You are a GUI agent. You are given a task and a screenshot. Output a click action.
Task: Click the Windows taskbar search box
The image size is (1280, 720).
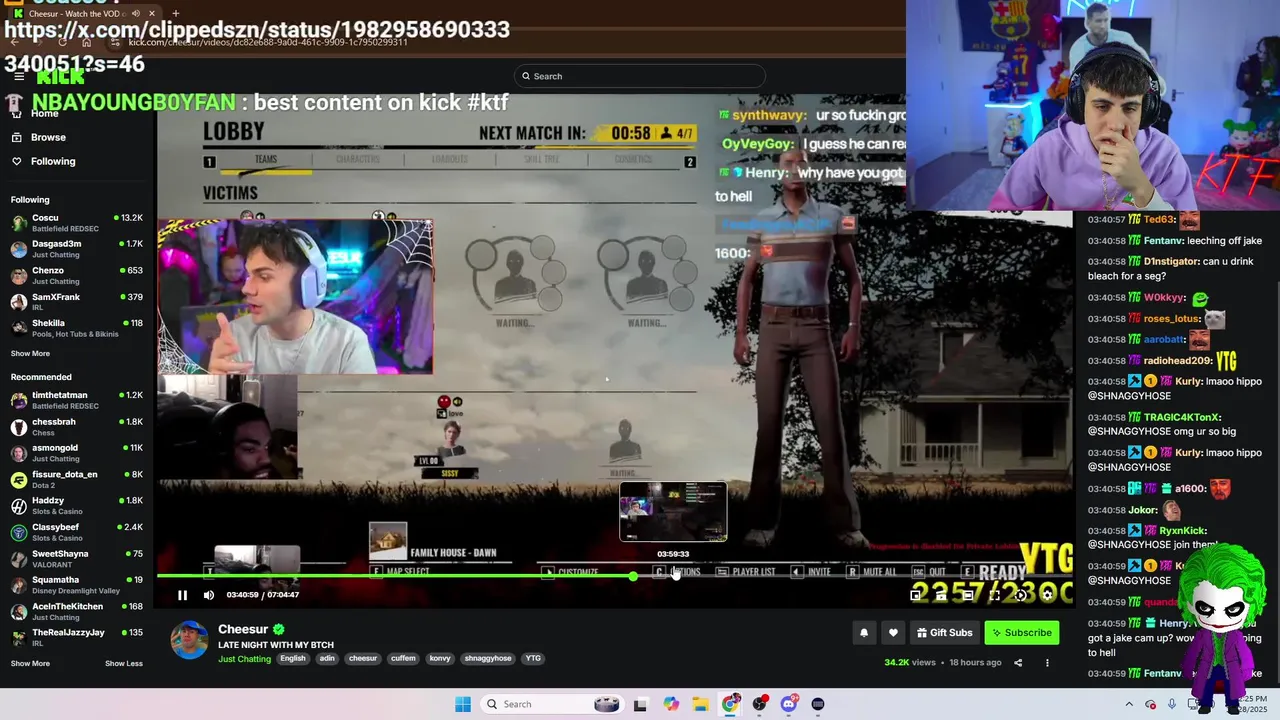pyautogui.click(x=552, y=704)
